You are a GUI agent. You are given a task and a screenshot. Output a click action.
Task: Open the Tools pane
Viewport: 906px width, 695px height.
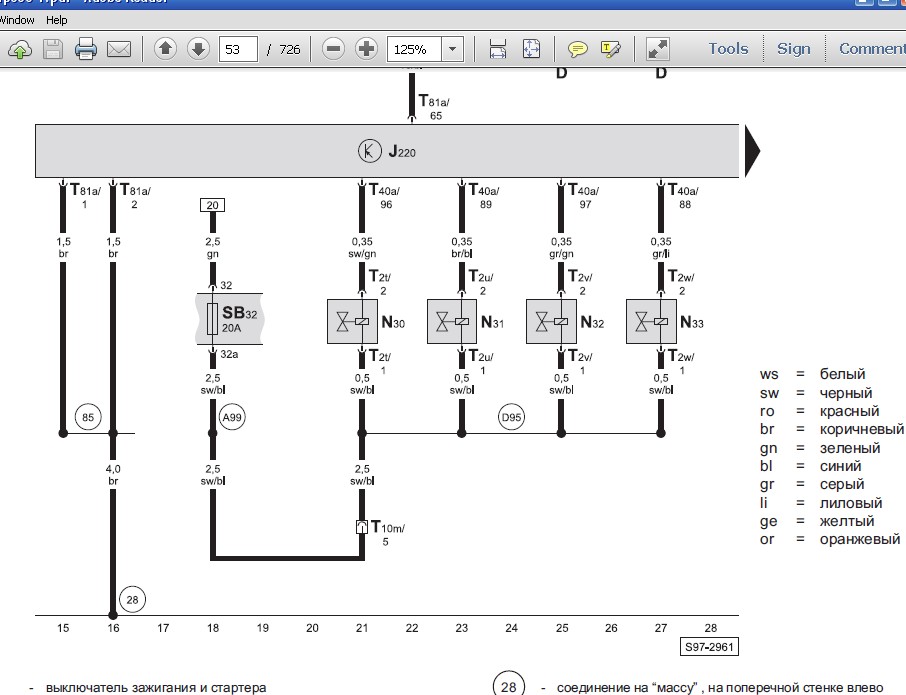point(728,49)
